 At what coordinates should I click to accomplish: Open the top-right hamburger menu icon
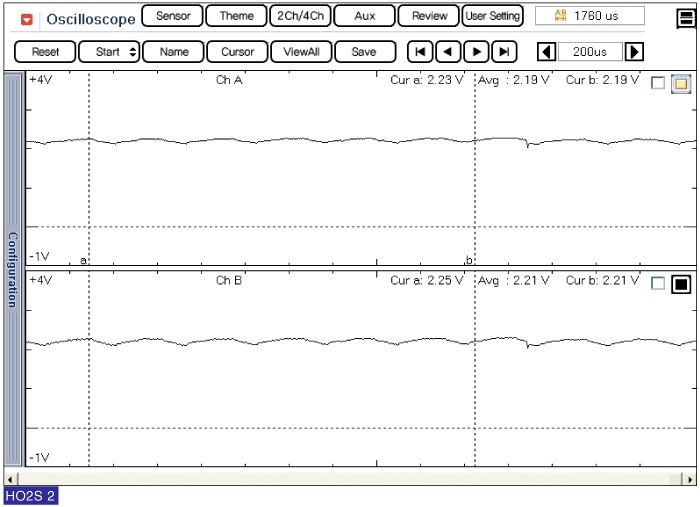point(685,16)
